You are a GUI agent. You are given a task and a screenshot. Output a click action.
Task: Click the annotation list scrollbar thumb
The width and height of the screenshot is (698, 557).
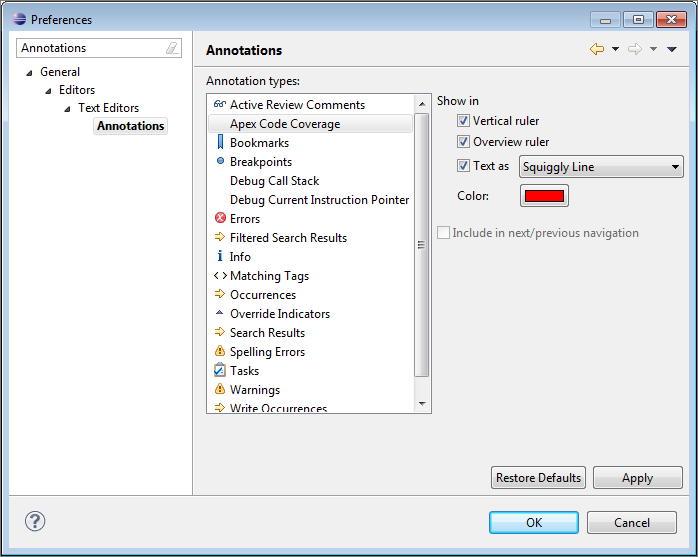pos(421,245)
